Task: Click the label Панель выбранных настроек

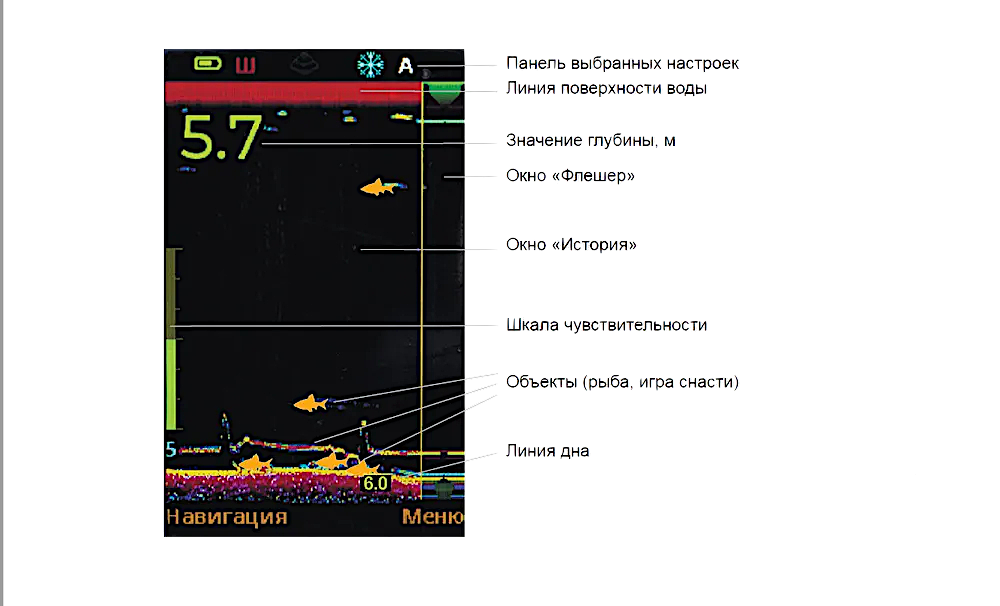Action: (x=622, y=63)
